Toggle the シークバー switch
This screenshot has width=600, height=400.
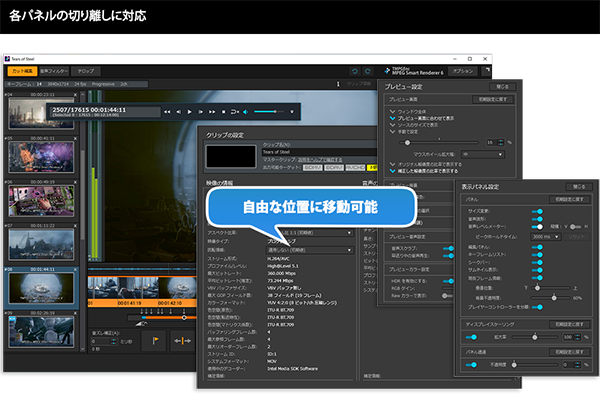pyautogui.click(x=537, y=262)
